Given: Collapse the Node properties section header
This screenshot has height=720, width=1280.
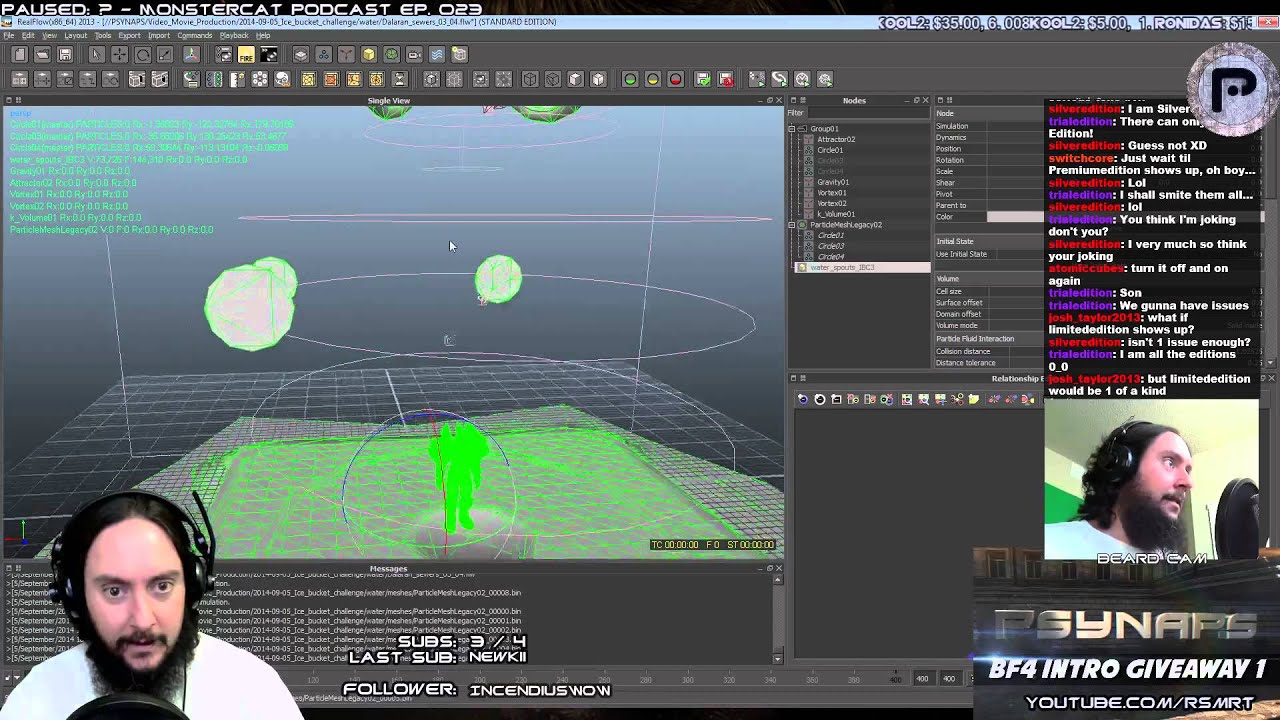Looking at the screenshot, I should (x=988, y=113).
